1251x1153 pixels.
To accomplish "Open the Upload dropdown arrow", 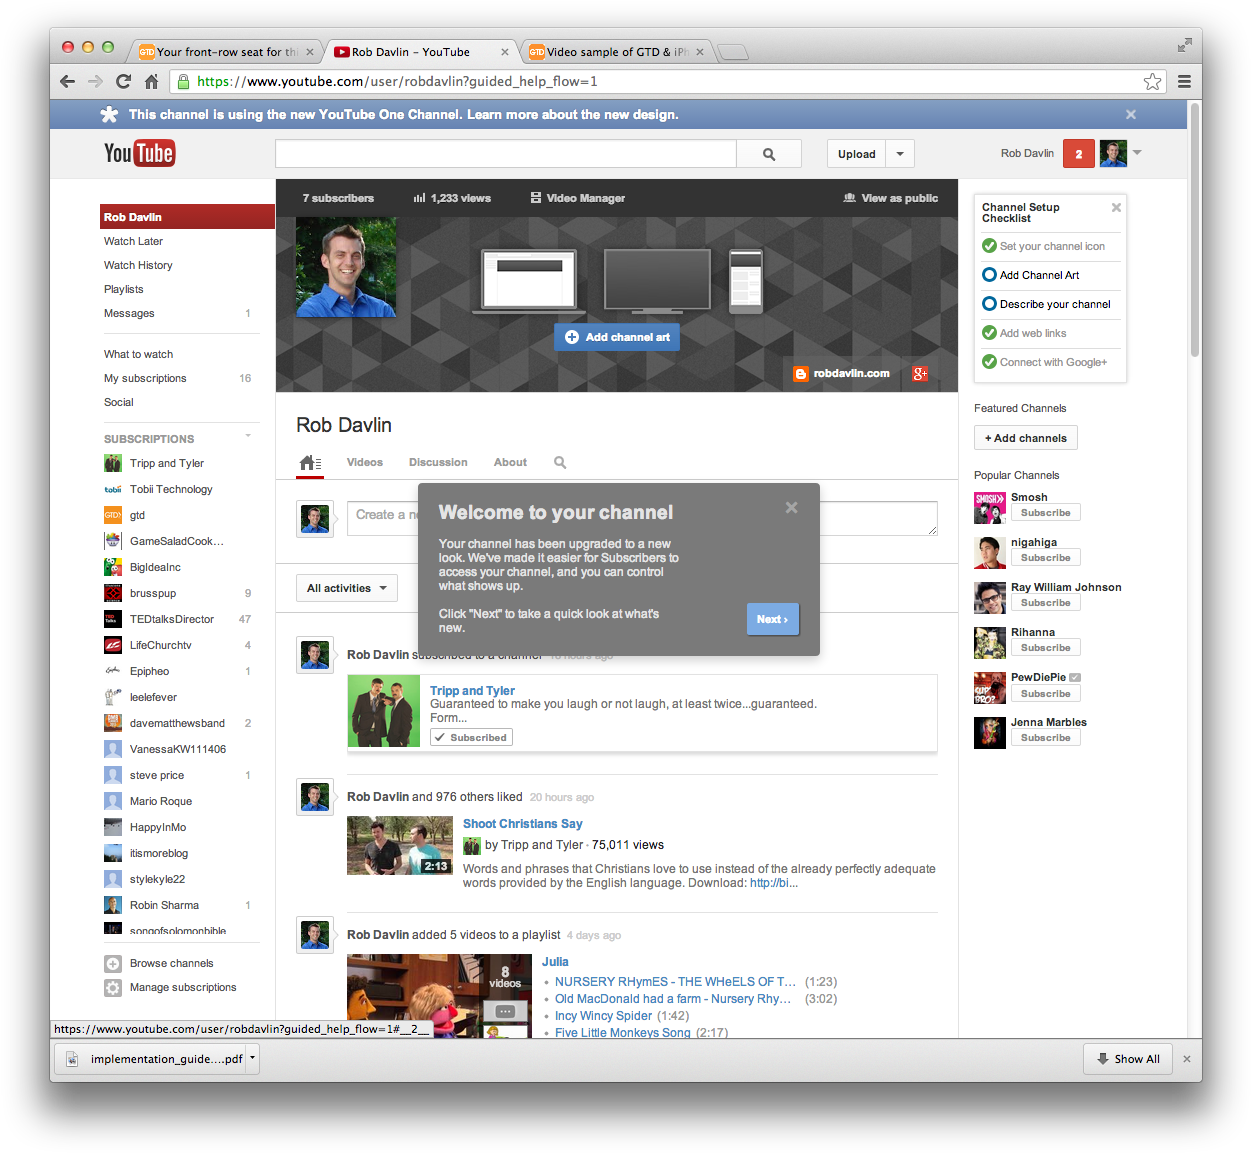I will [900, 154].
